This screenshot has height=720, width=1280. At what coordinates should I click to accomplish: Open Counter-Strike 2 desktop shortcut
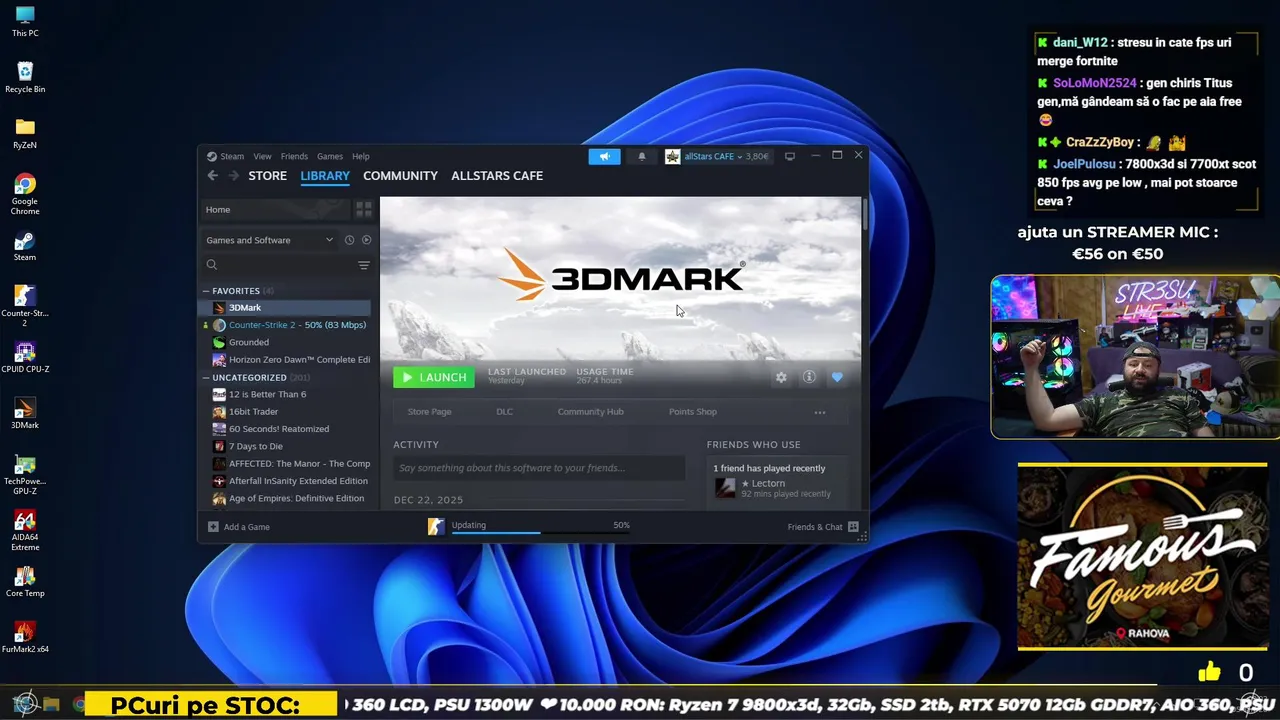[25, 306]
